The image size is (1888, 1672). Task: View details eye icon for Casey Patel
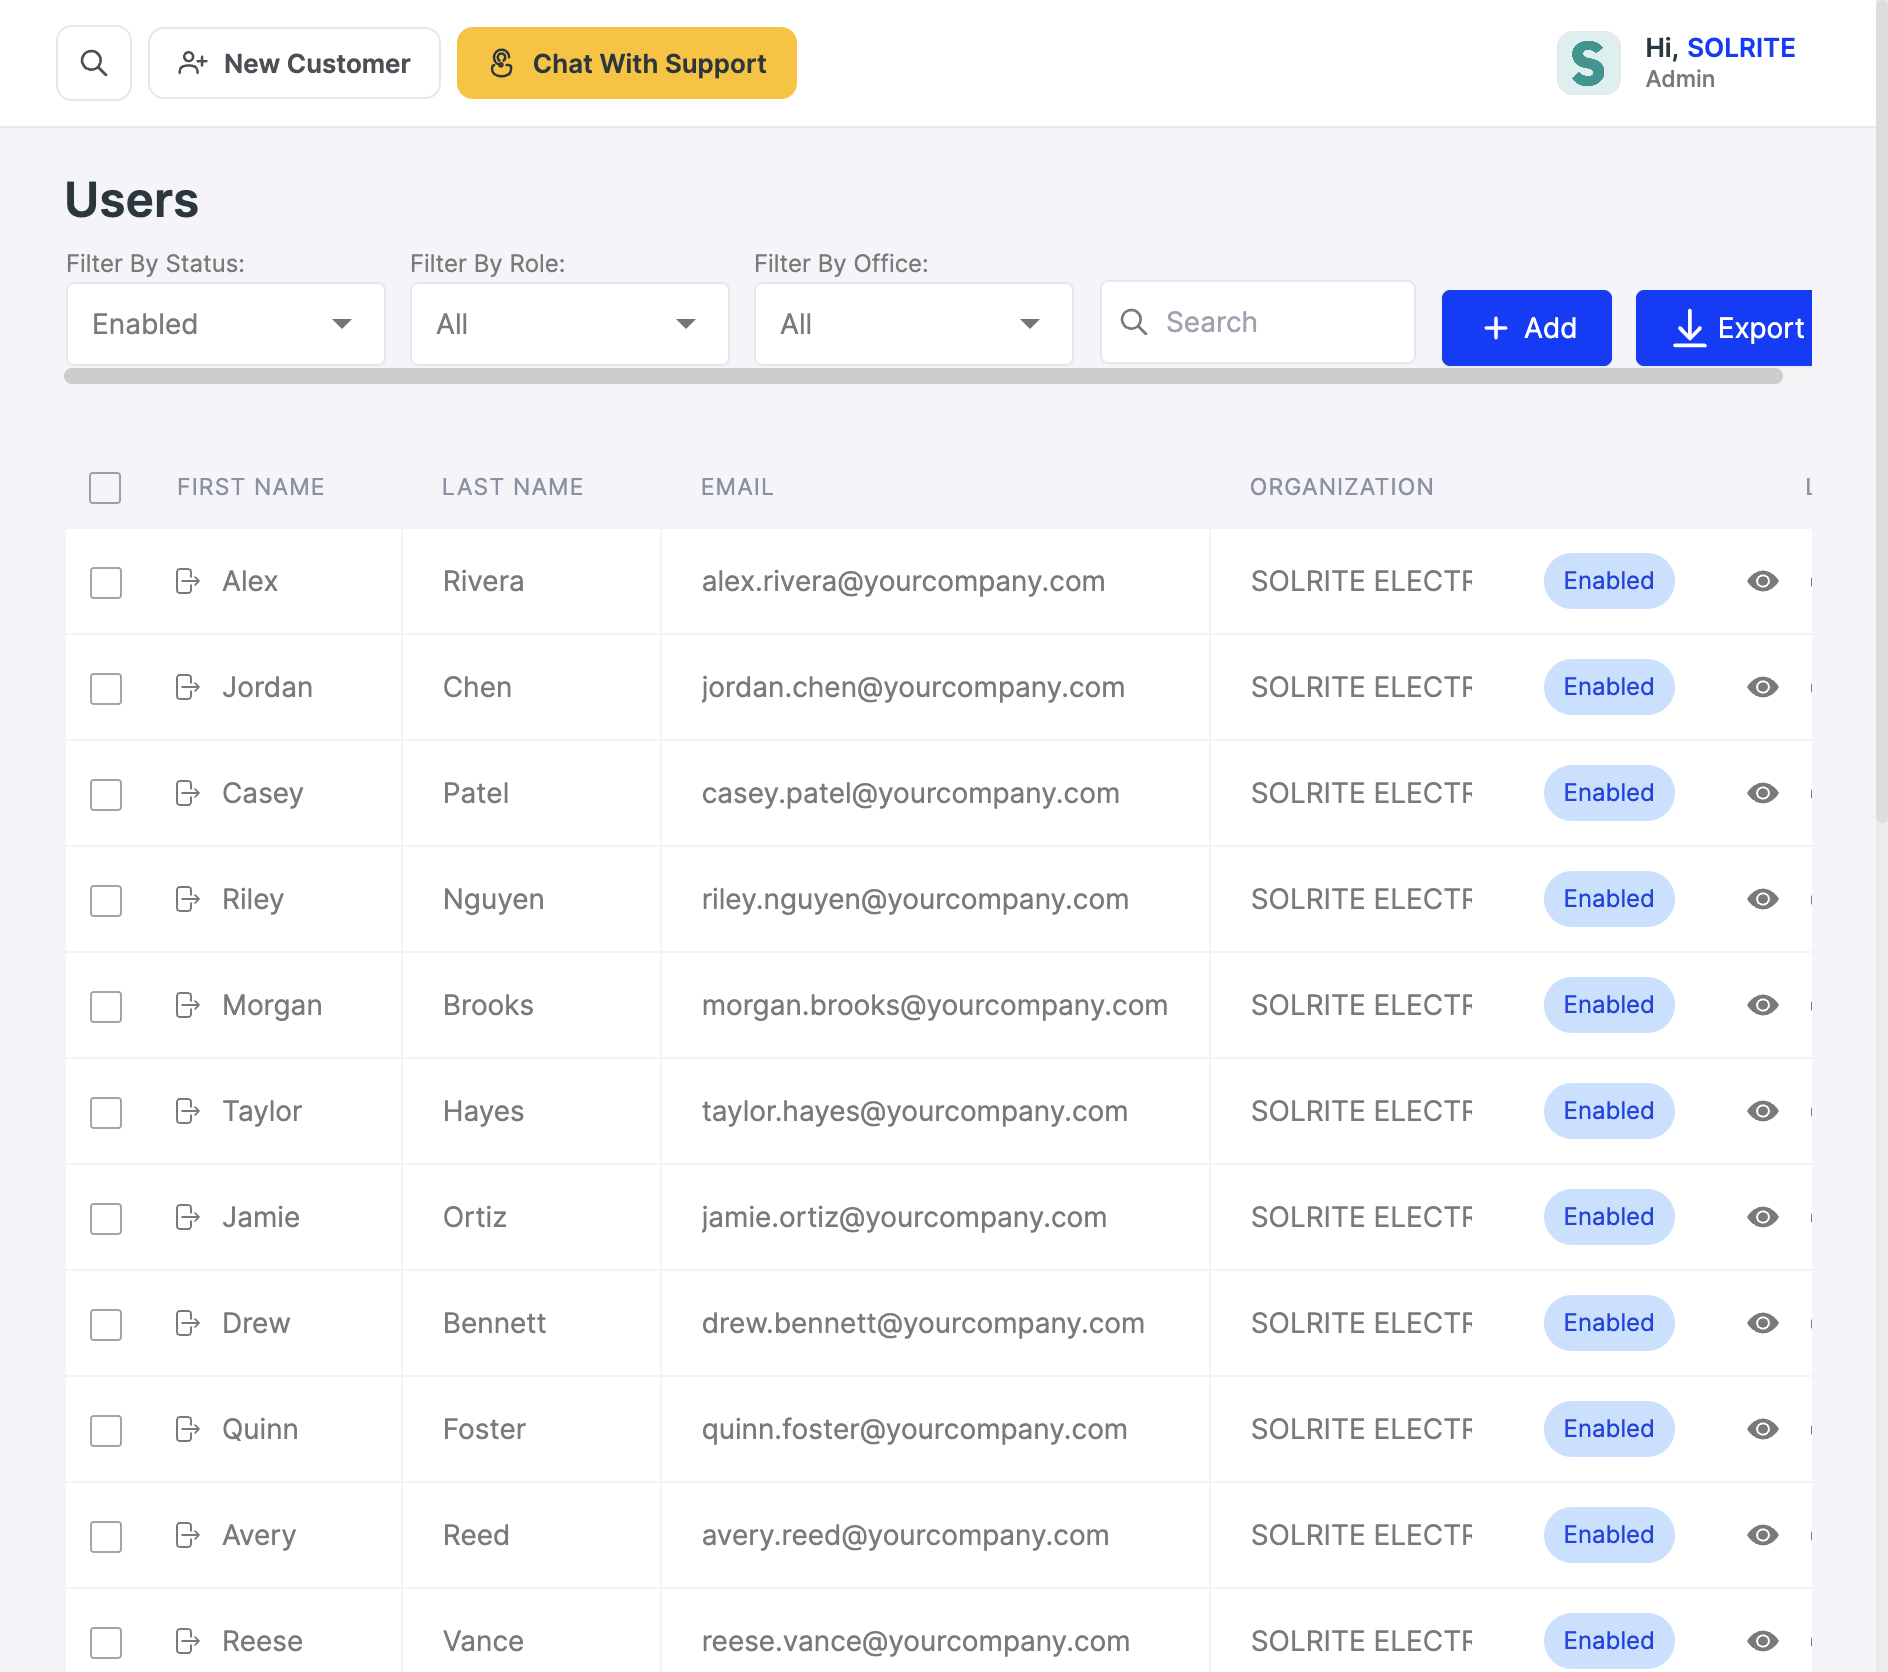click(x=1762, y=793)
